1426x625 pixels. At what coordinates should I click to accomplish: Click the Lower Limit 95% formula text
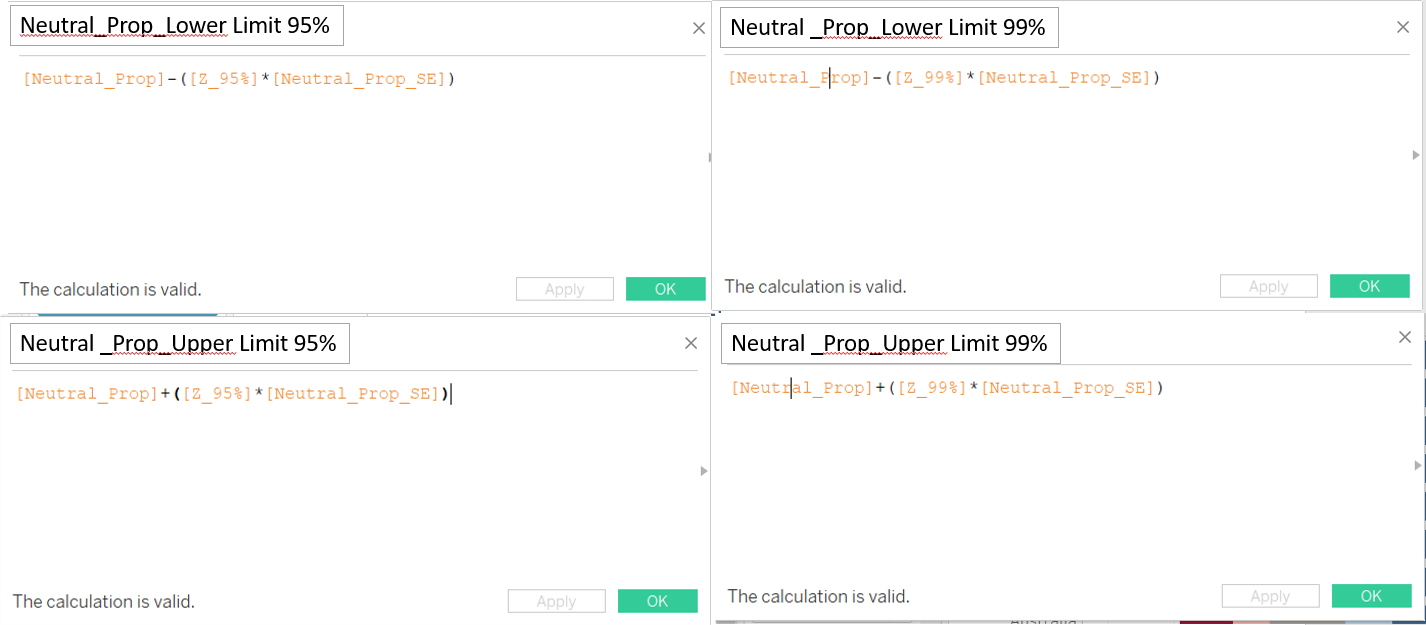pos(238,79)
